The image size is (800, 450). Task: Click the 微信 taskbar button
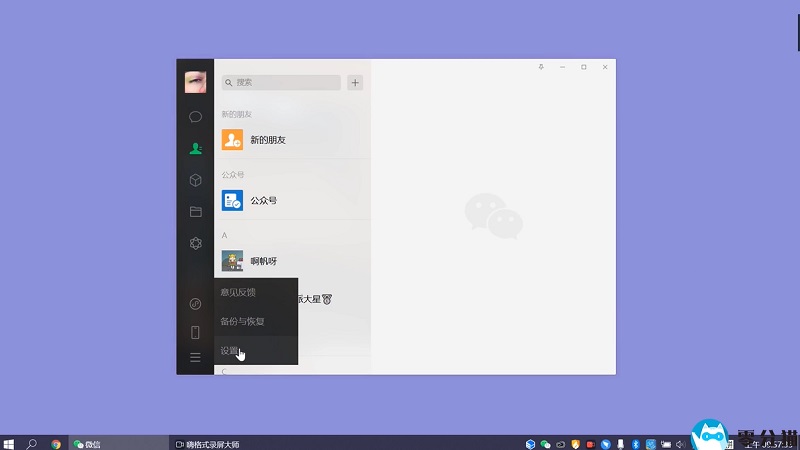tap(90, 443)
